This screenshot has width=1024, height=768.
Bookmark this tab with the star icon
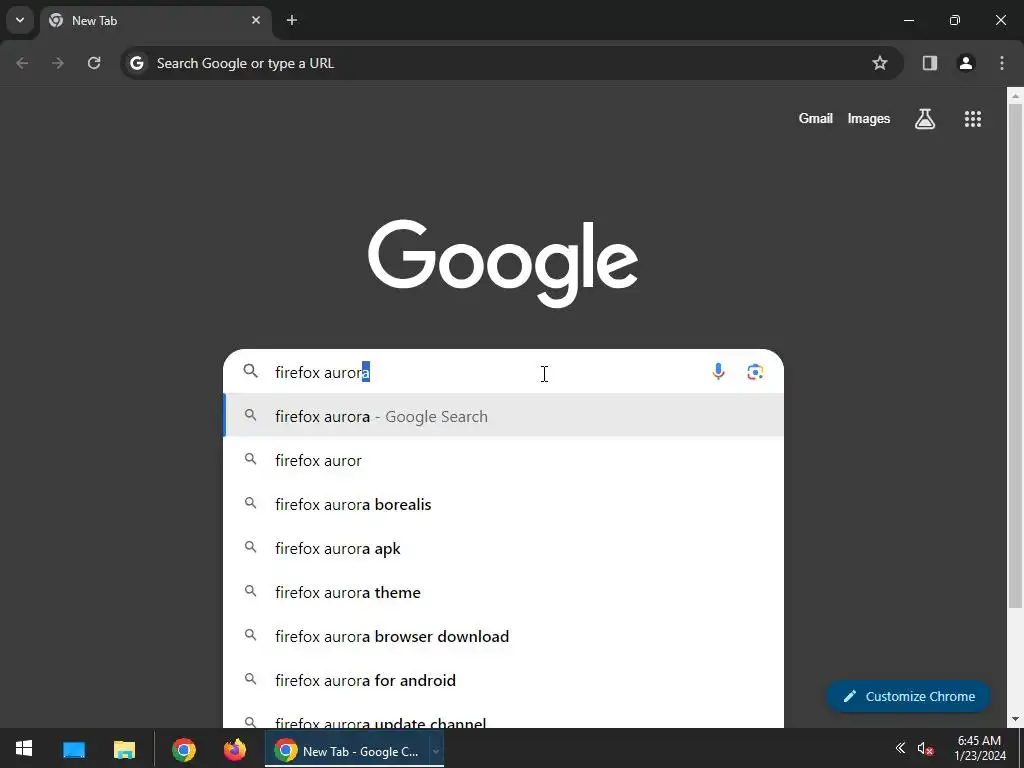tap(880, 63)
